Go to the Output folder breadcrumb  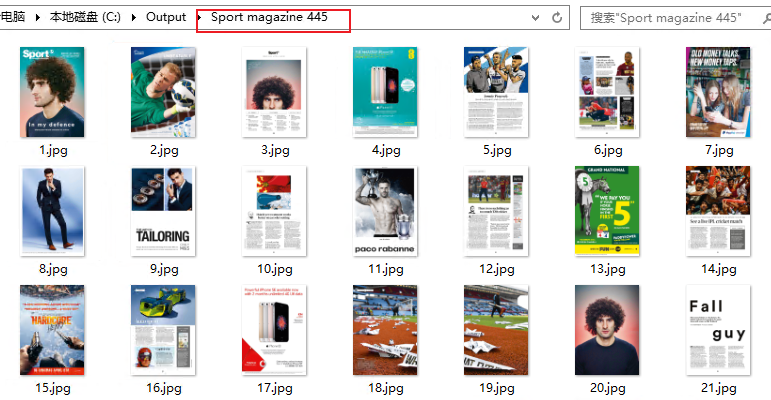pyautogui.click(x=166, y=17)
